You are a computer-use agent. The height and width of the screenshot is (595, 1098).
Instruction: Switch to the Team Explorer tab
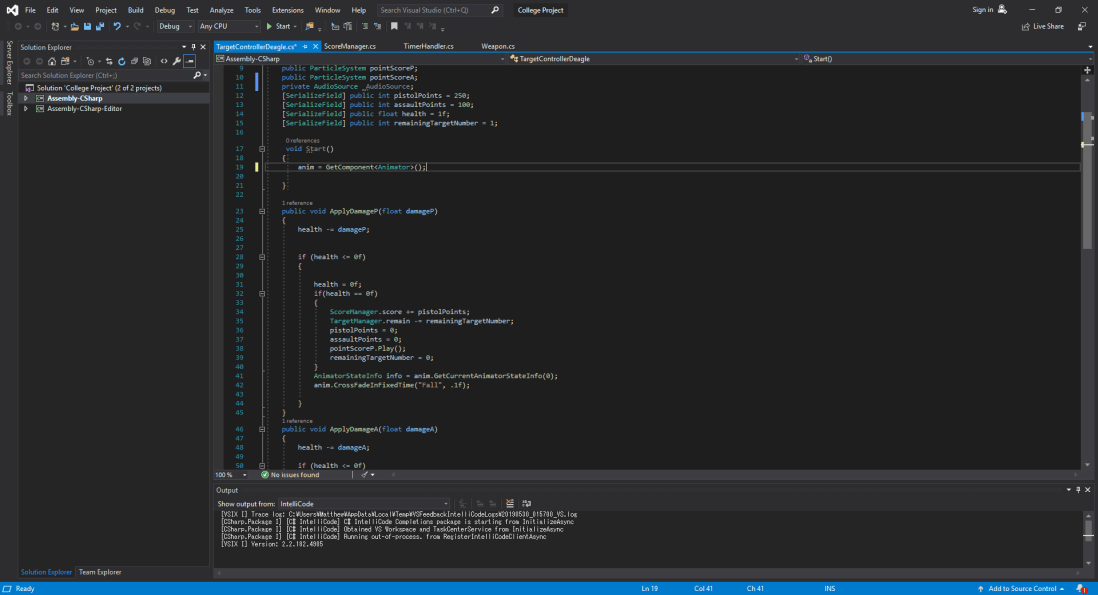click(100, 573)
